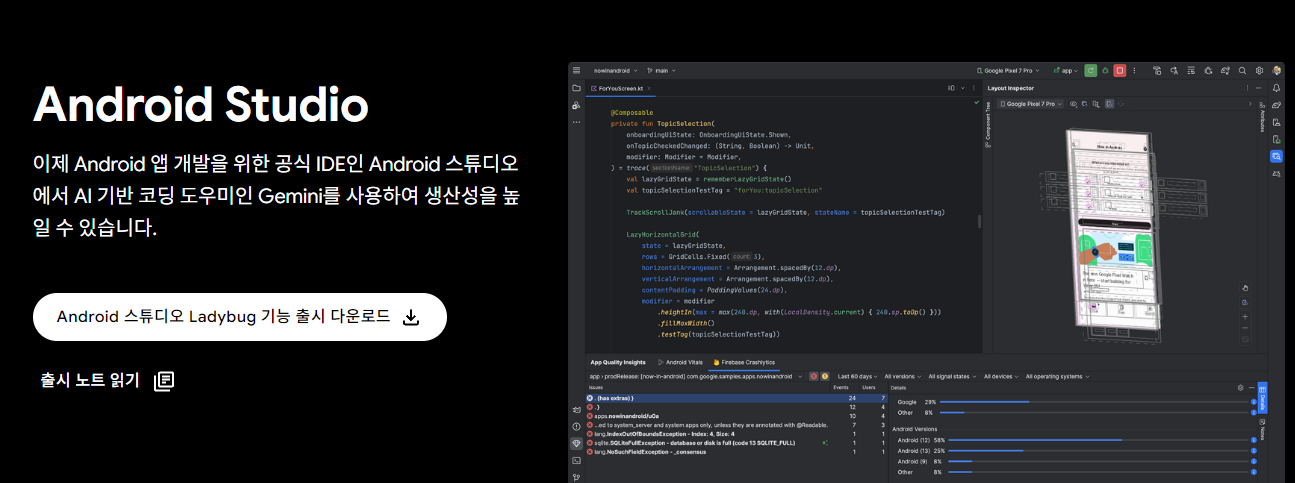
Task: Select the apps.nowinandroid/uOe issue row
Action: [736, 416]
